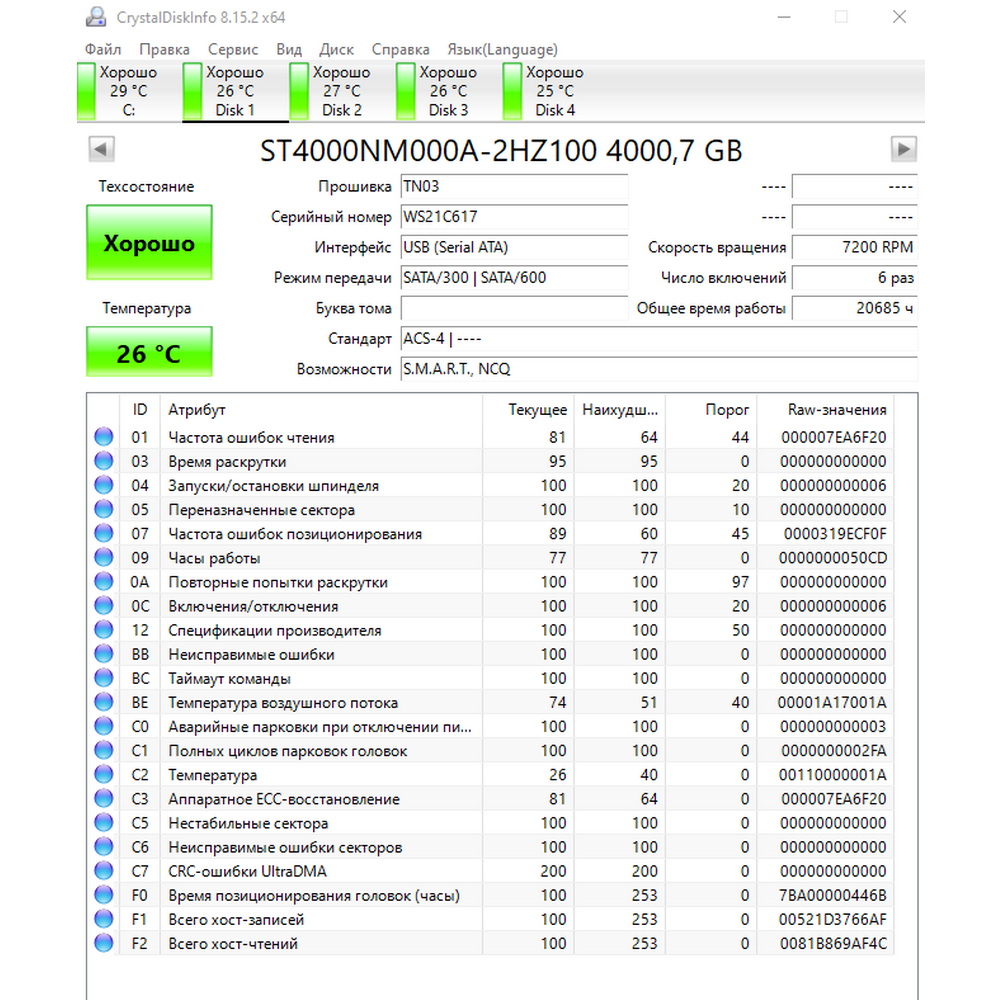Click status orb for attribute 12 row

(103, 630)
